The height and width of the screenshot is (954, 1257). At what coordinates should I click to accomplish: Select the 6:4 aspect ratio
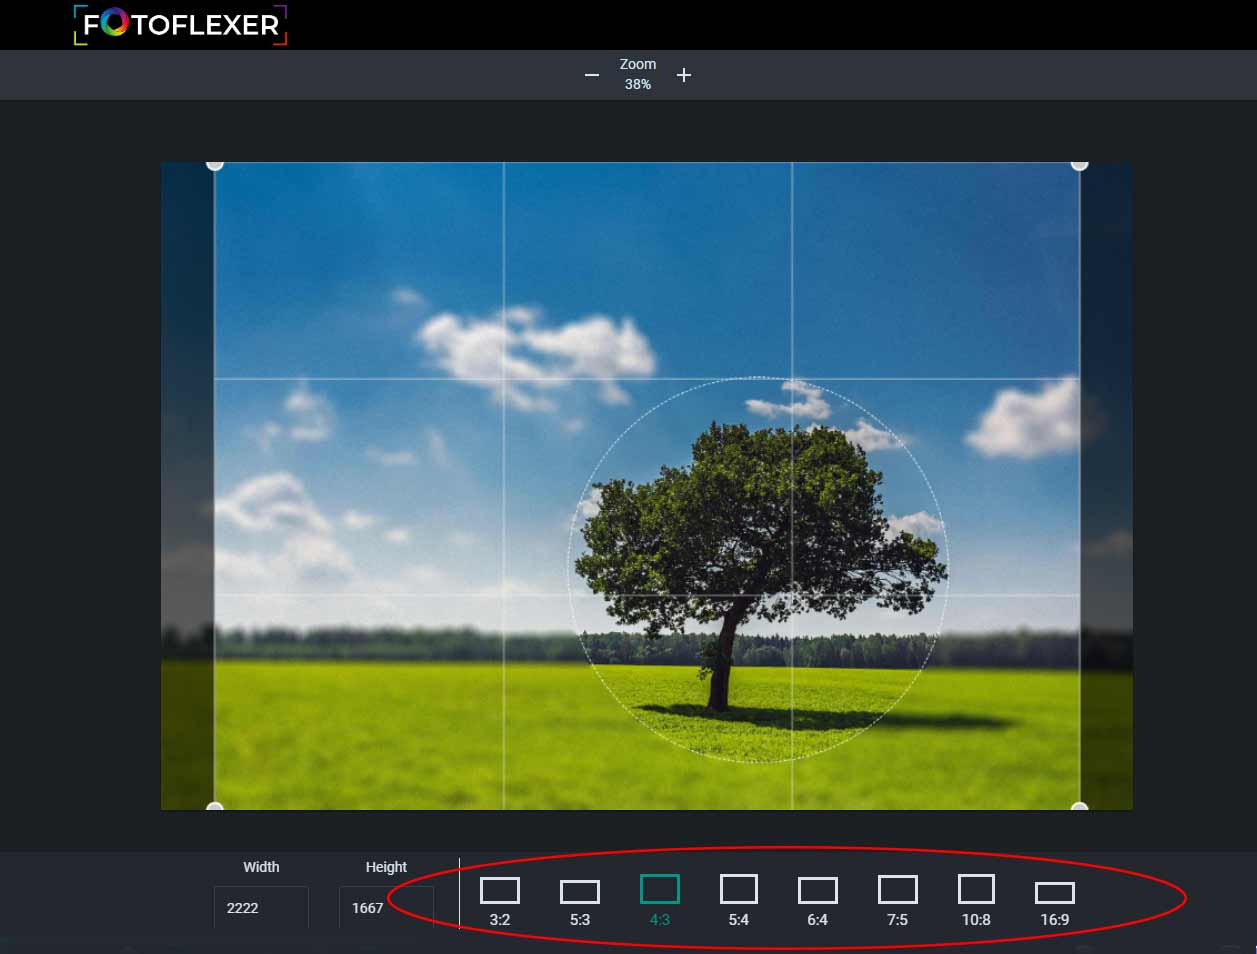(x=818, y=902)
